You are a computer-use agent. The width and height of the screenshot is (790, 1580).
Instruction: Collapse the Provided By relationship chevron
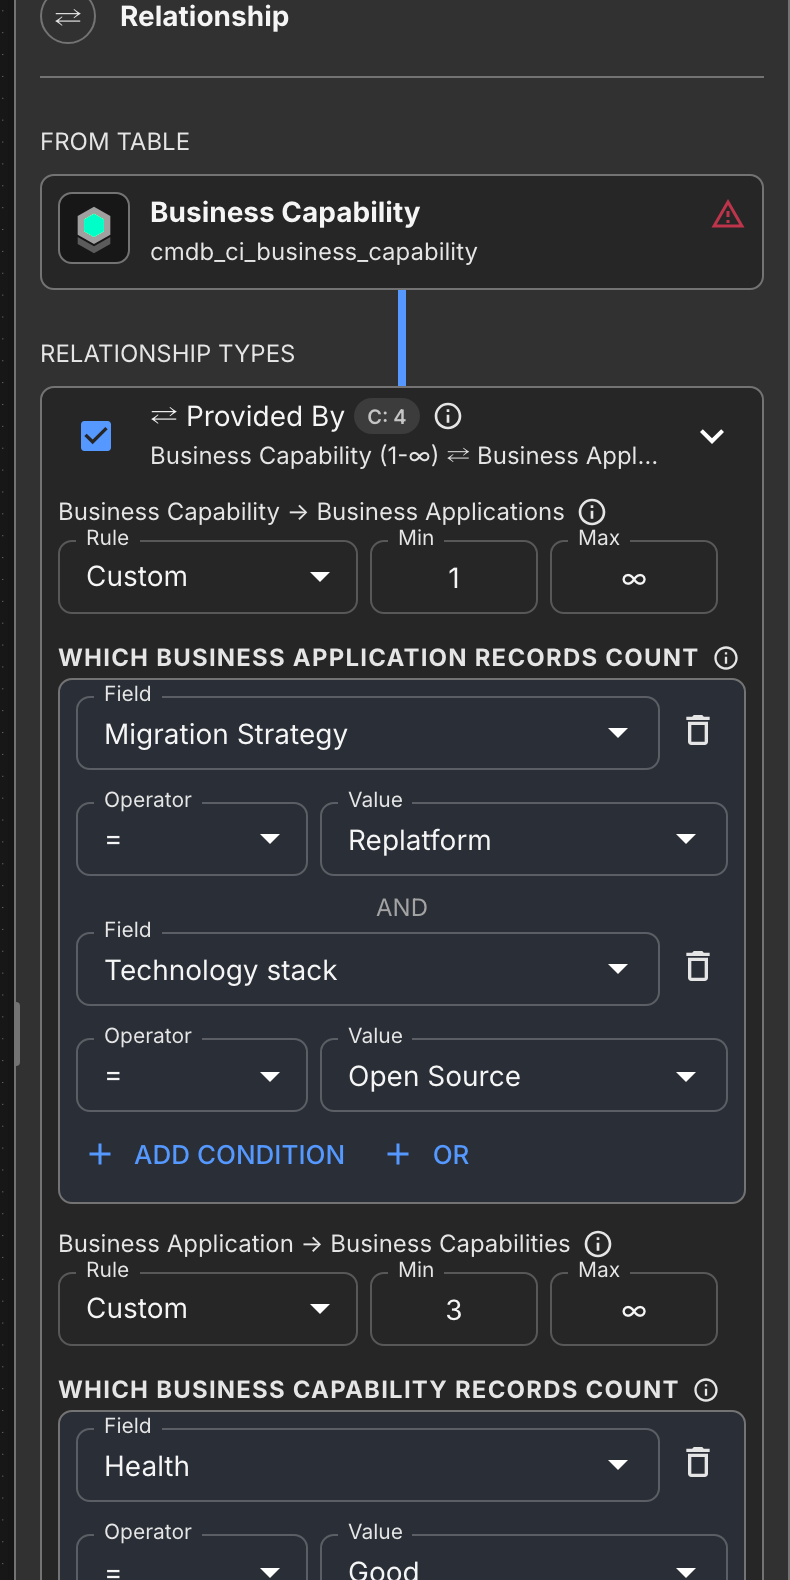(x=712, y=436)
